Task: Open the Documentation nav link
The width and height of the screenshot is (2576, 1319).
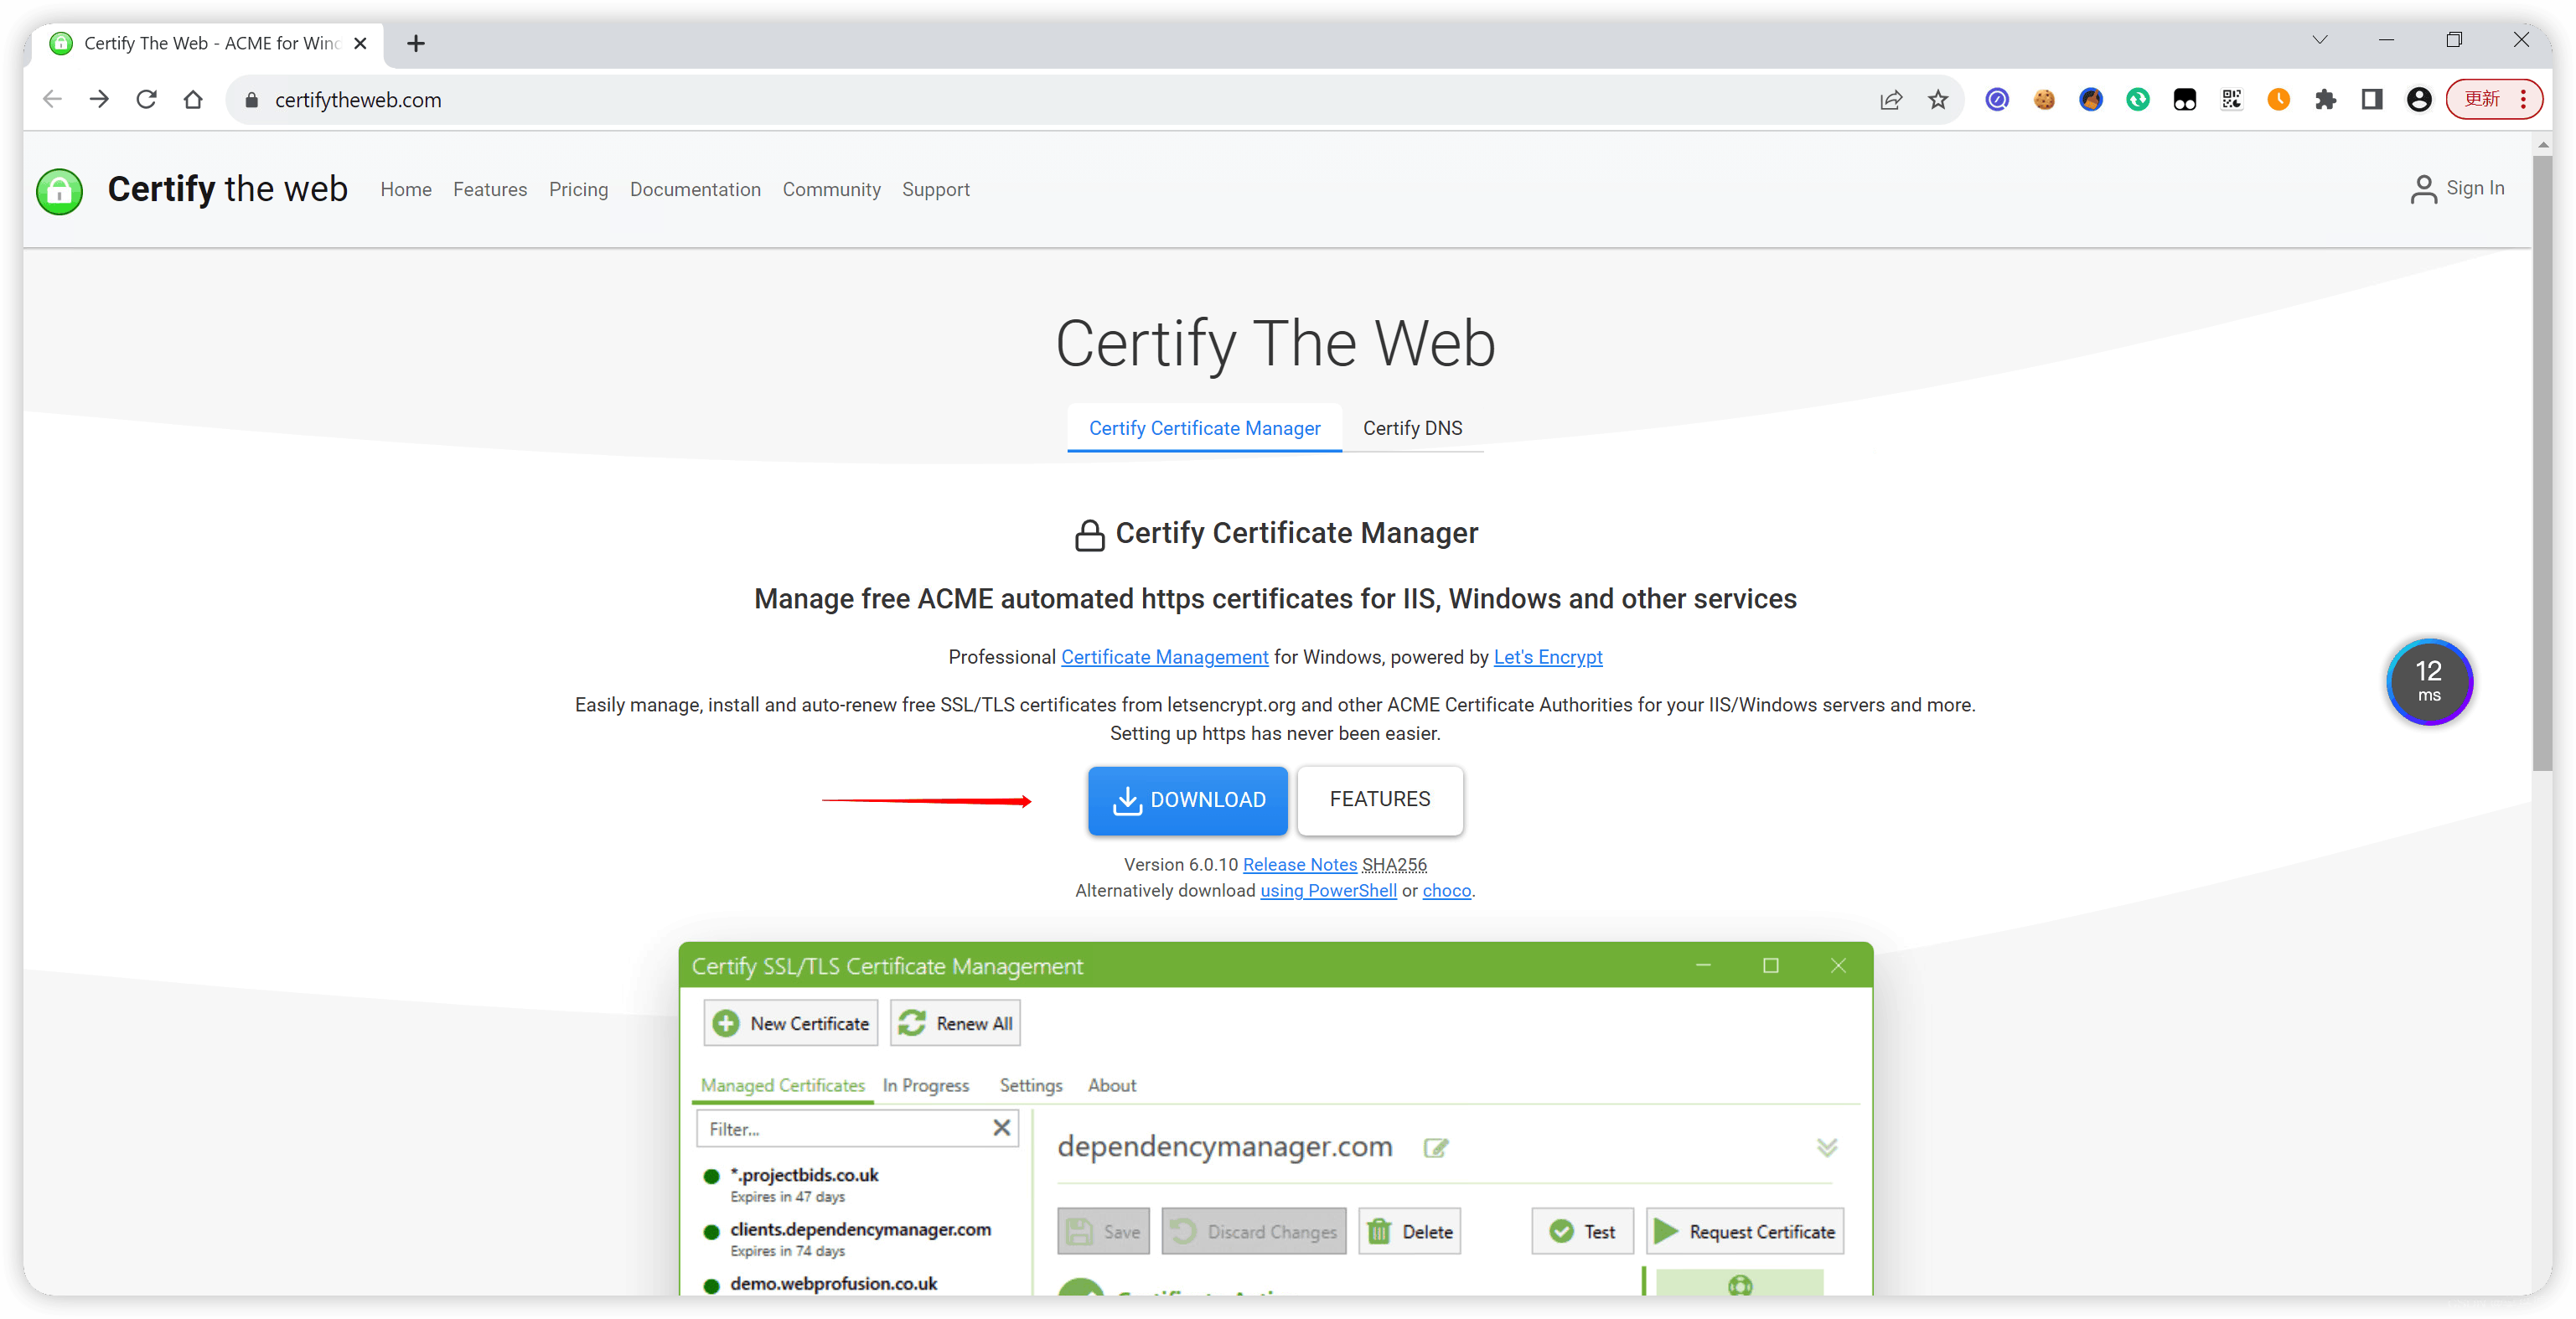Action: tap(695, 189)
